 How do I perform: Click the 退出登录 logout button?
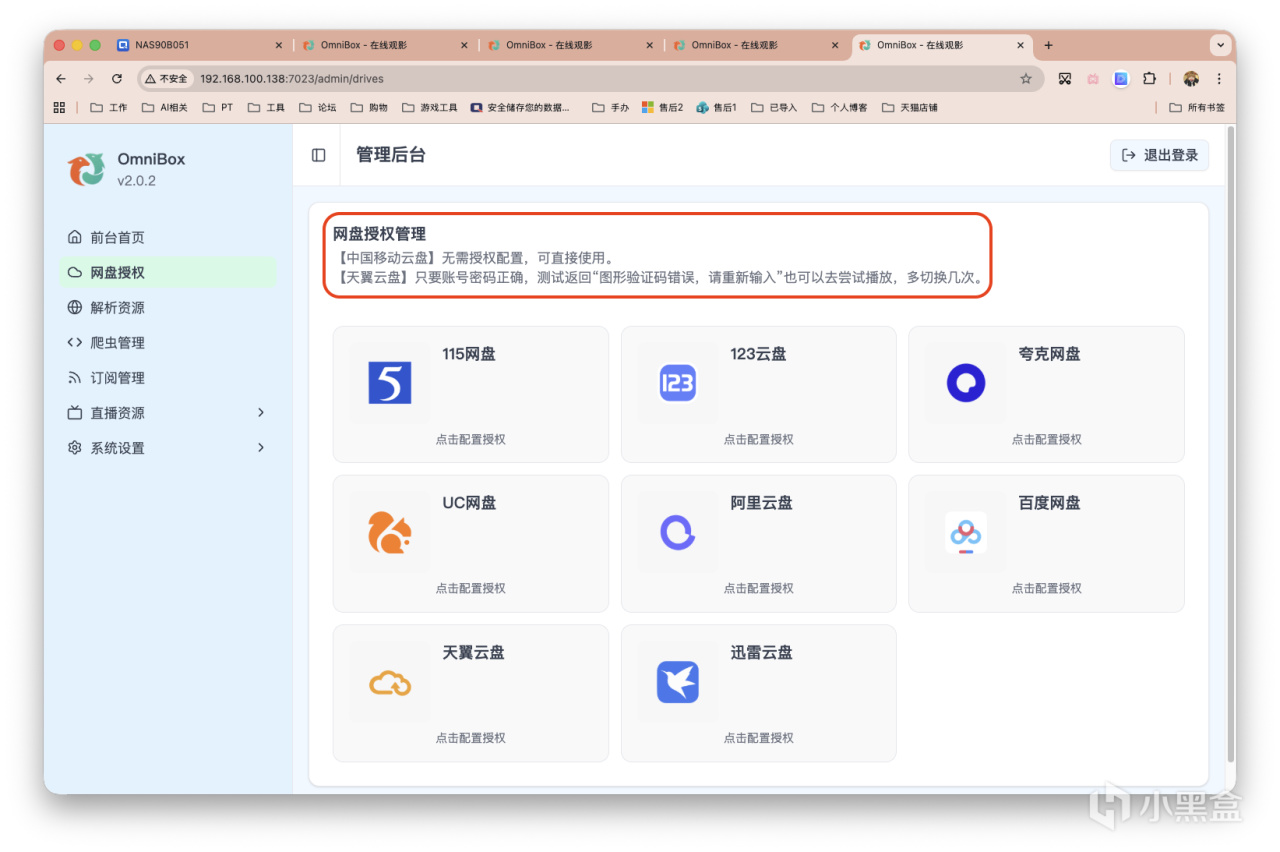point(1159,155)
